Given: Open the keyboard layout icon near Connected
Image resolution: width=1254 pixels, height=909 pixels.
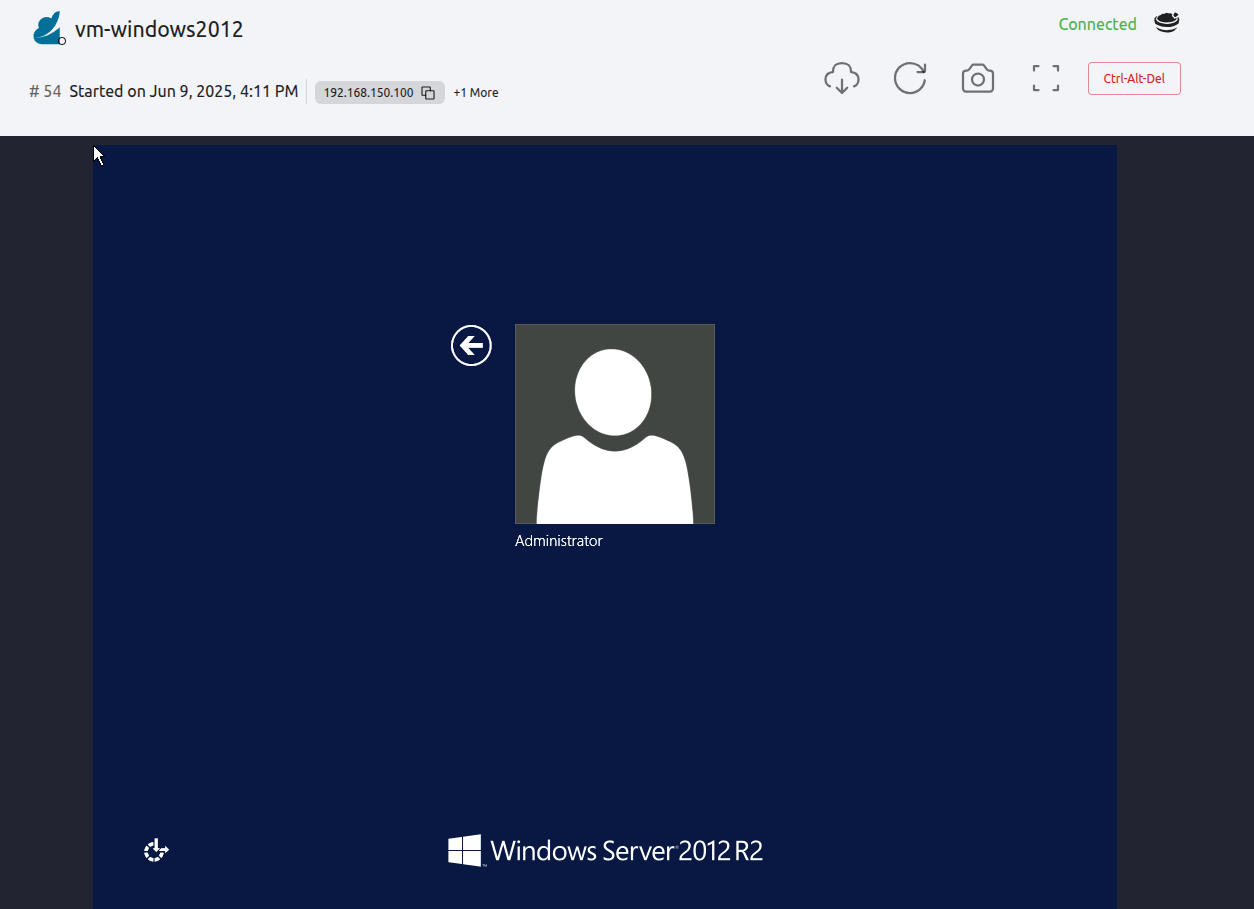Looking at the screenshot, I should (x=1166, y=22).
